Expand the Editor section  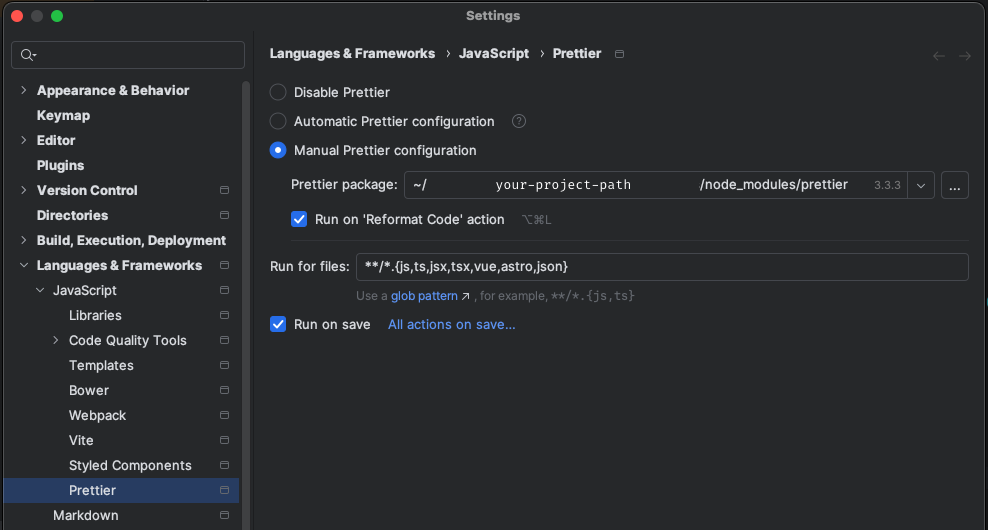pos(24,140)
